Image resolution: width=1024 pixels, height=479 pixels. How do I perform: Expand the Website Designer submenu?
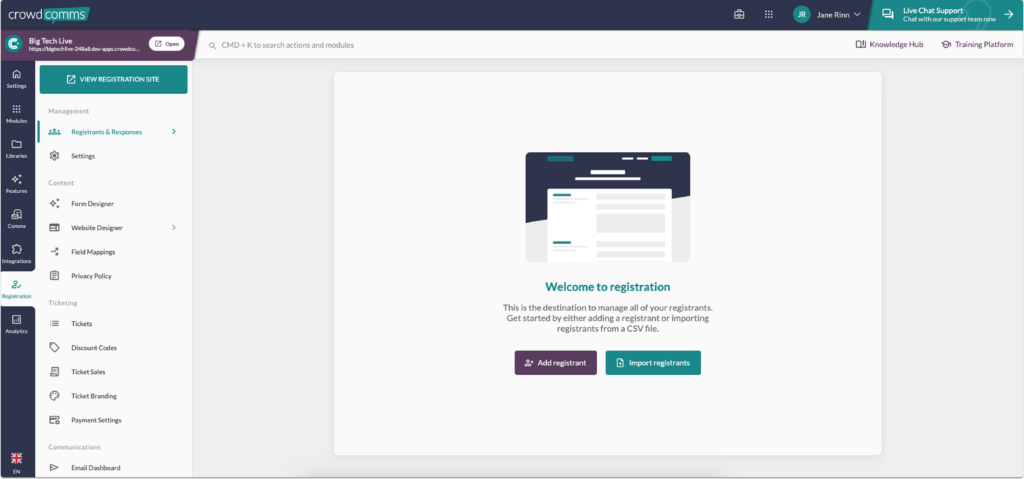174,228
